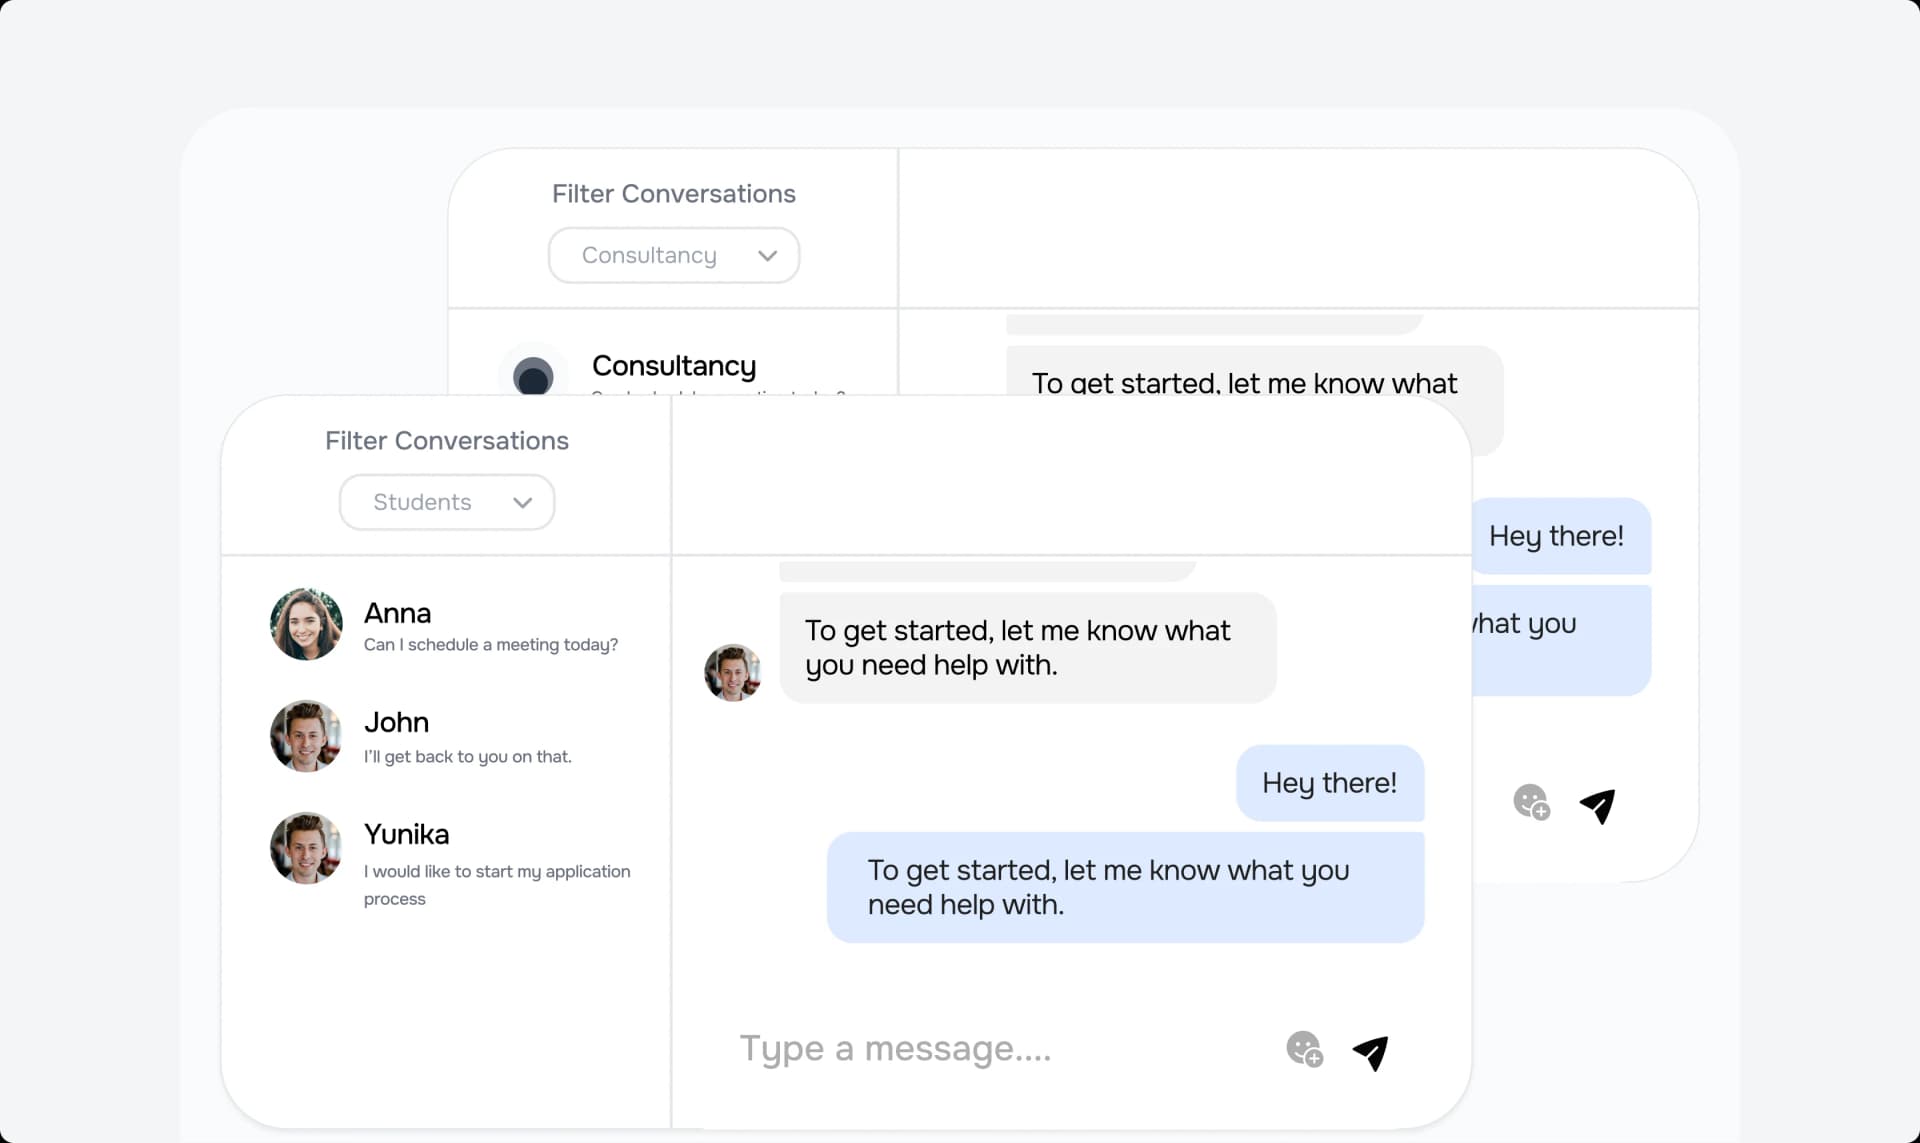Click John's profile picture in the list
Screen dimensions: 1920x1143
[x=306, y=736]
